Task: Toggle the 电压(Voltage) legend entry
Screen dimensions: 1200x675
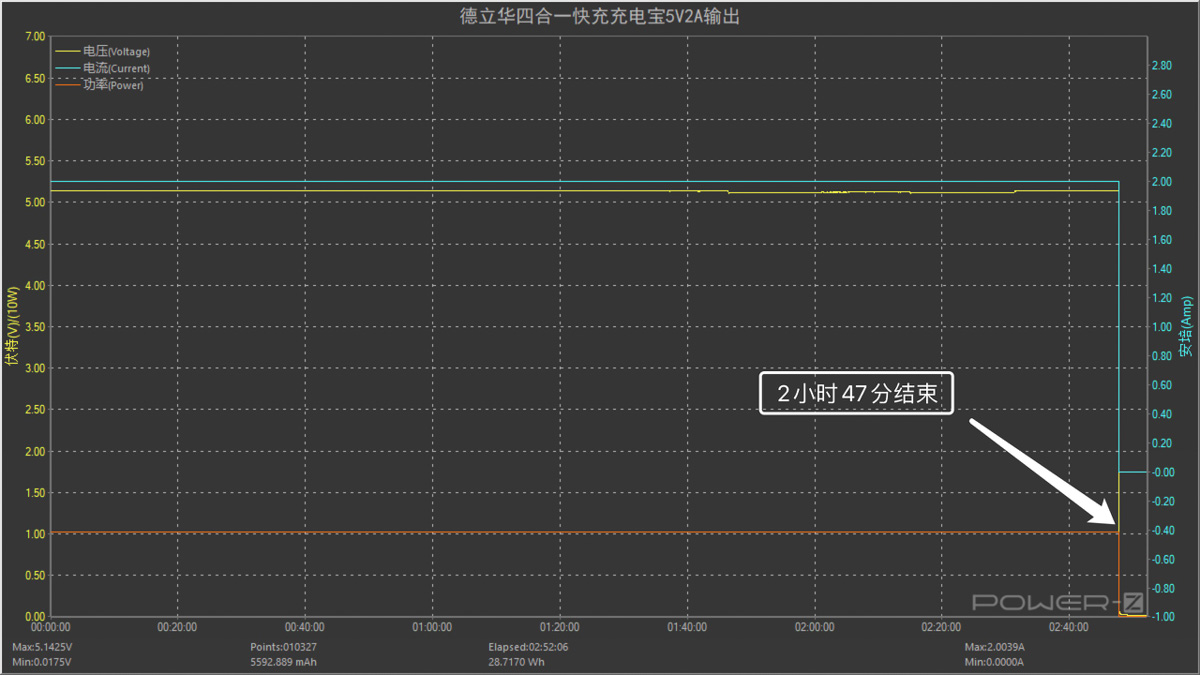Action: pyautogui.click(x=116, y=51)
